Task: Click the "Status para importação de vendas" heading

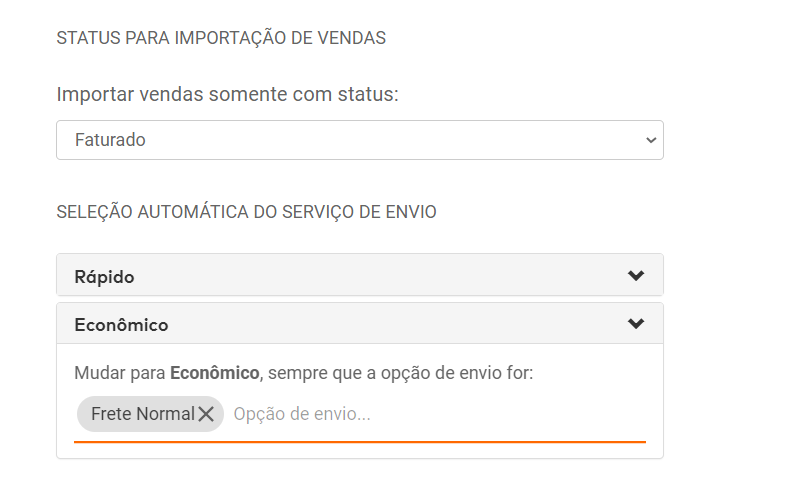Action: coord(221,38)
